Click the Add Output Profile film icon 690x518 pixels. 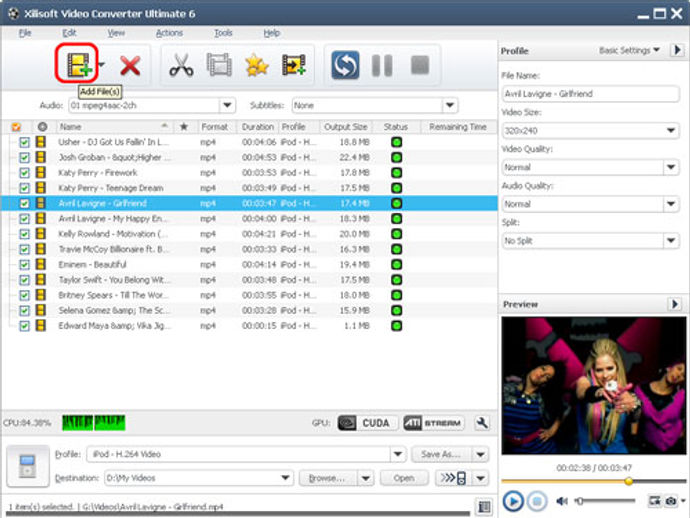tap(294, 65)
